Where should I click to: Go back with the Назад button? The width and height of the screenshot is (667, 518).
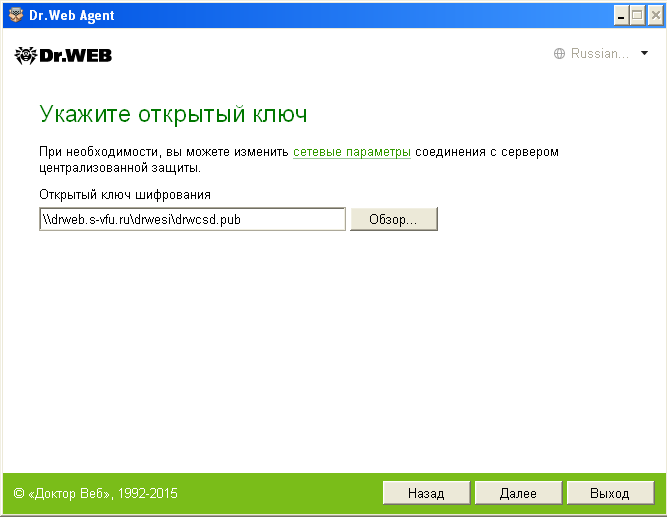click(426, 493)
